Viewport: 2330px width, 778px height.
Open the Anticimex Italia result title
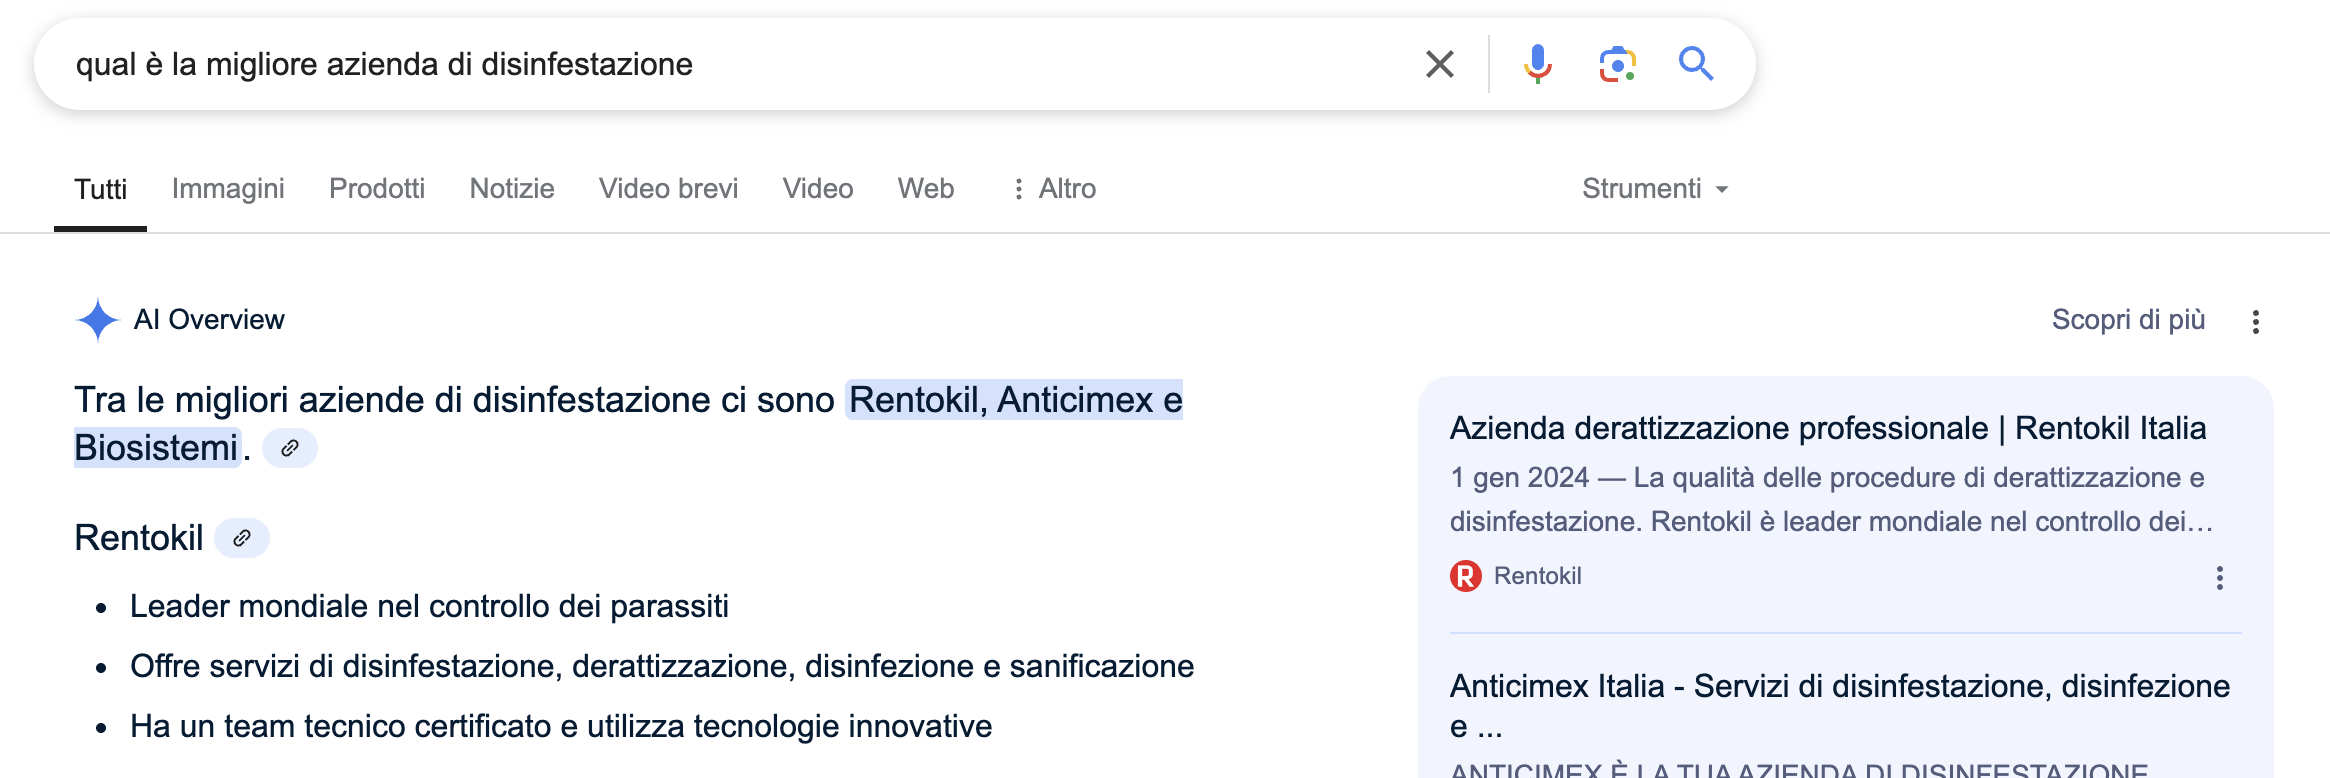click(x=1840, y=706)
